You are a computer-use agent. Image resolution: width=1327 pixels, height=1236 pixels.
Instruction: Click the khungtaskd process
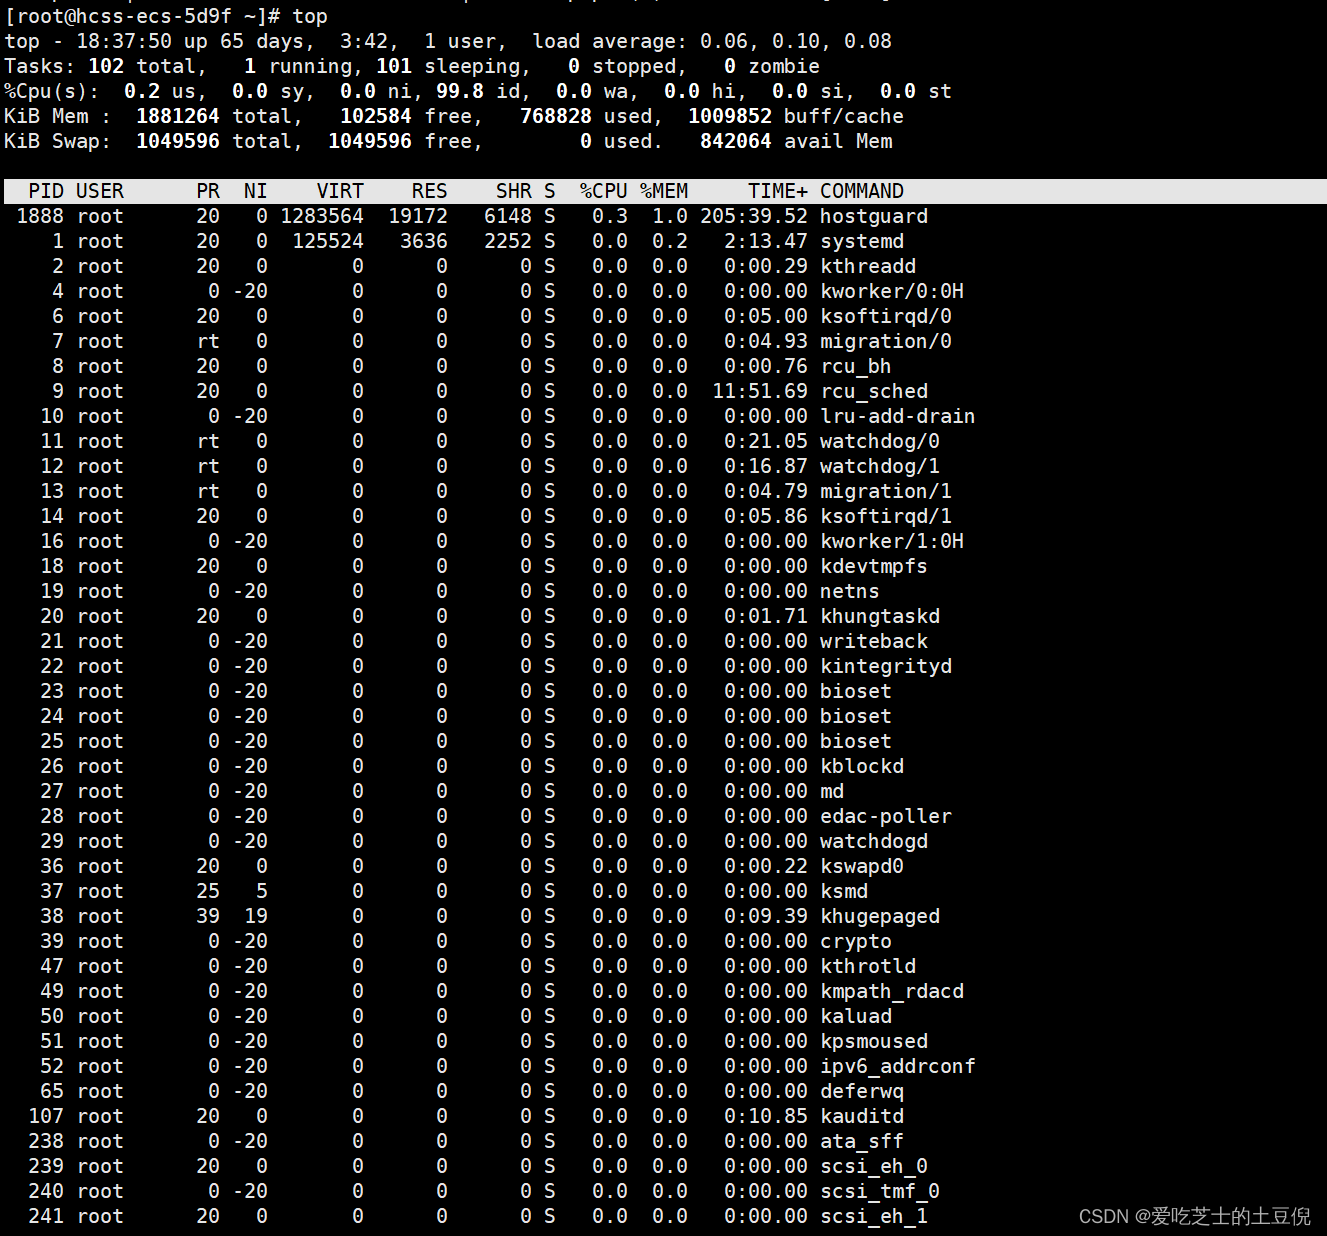point(880,616)
